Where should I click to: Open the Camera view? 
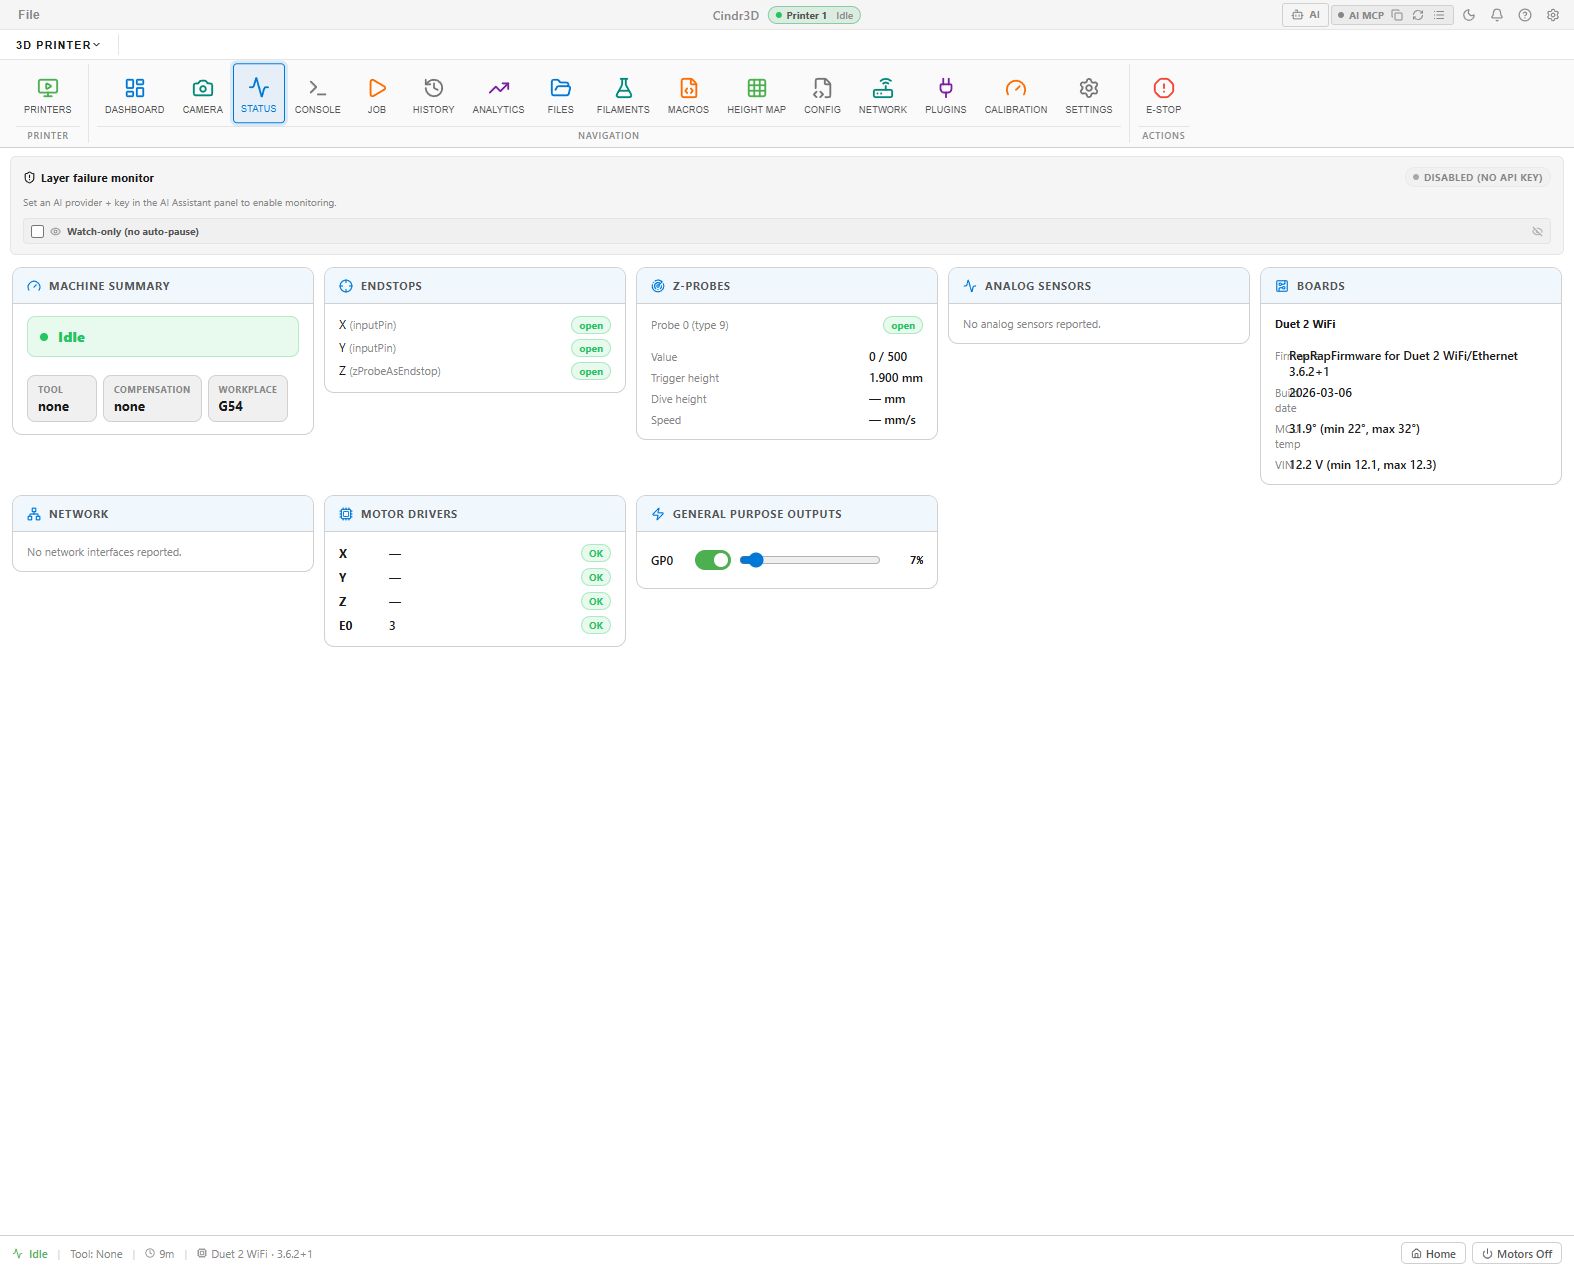click(x=202, y=94)
